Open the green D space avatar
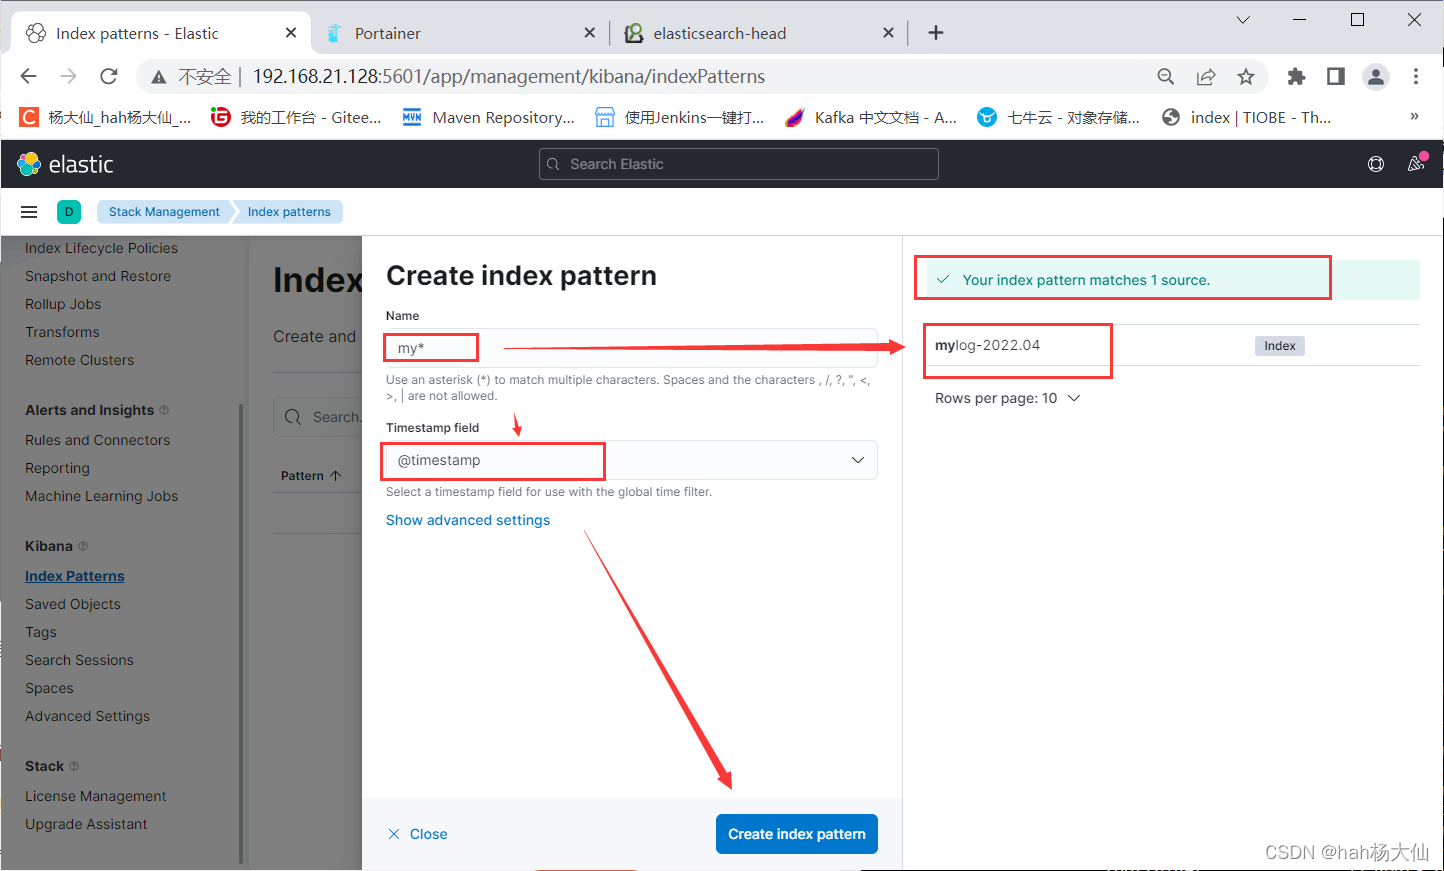 pos(69,212)
